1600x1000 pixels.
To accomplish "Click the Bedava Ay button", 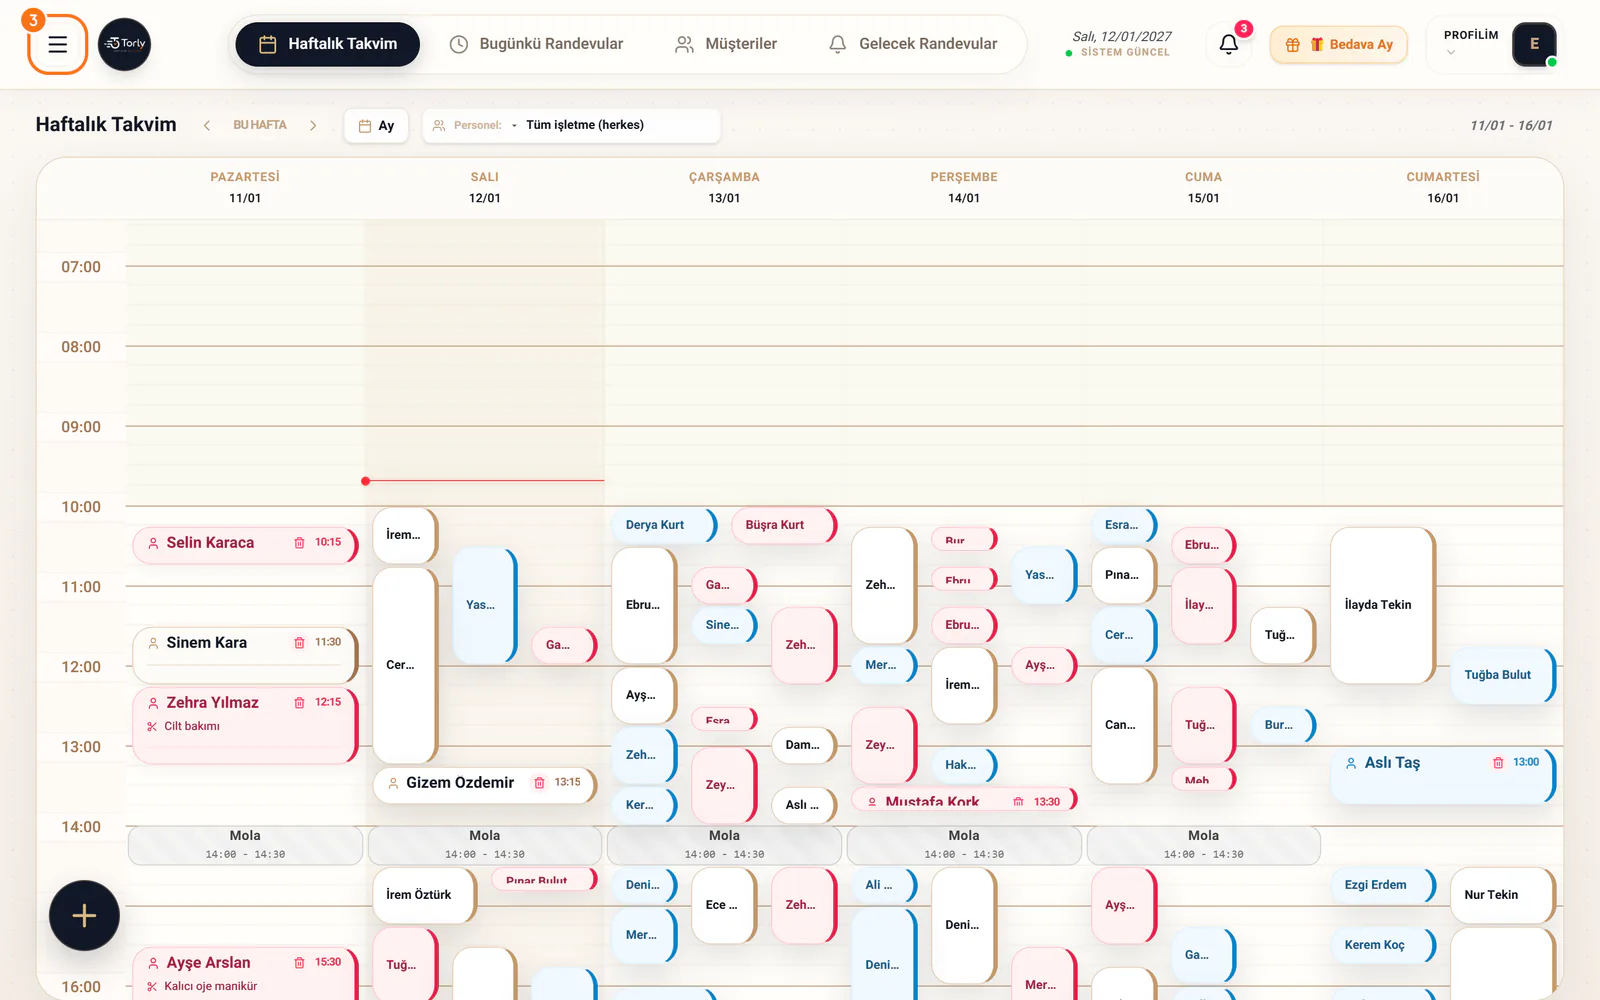I will point(1339,45).
